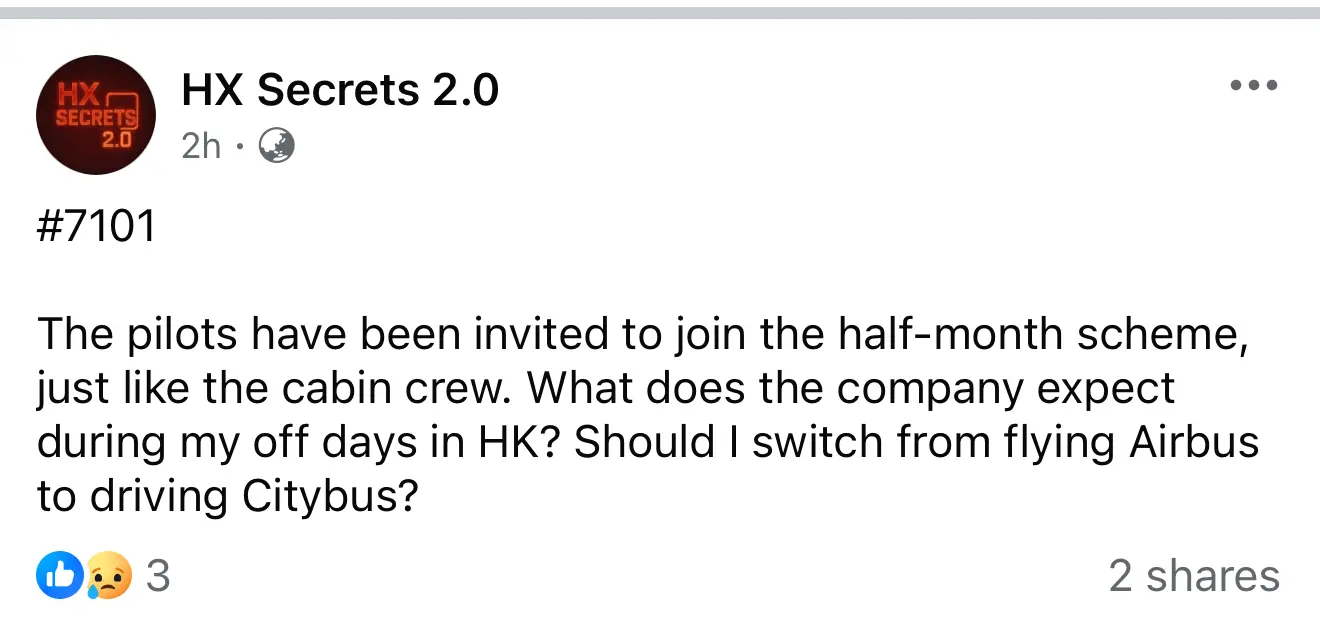1320x644 pixels.
Task: Open the HX Secrets 2.0 page name
Action: tap(340, 91)
